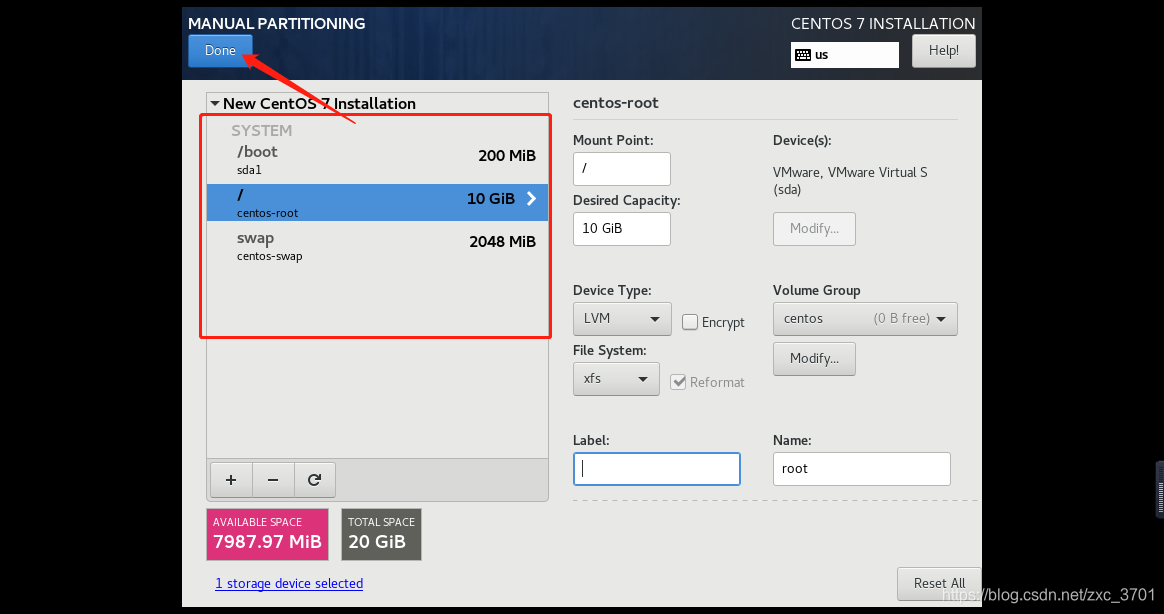Remove the selected mount point with minus button
Image resolution: width=1164 pixels, height=614 pixels.
[273, 480]
